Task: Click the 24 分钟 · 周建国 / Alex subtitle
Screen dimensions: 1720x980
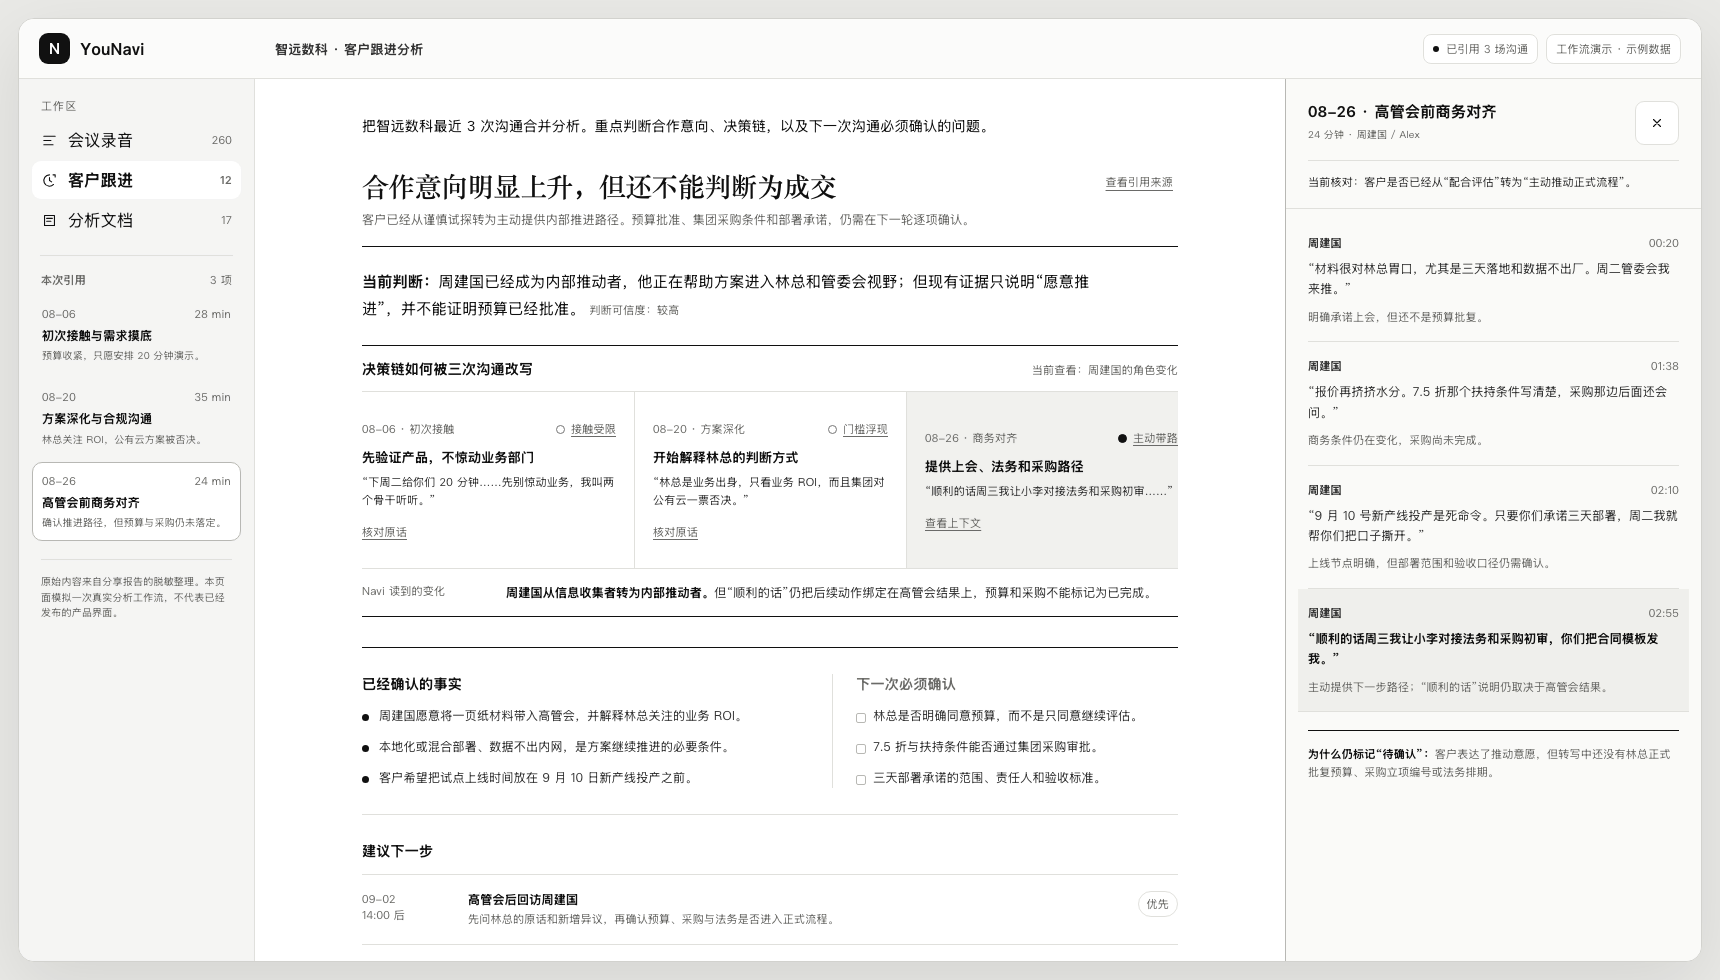Action: 1363,134
